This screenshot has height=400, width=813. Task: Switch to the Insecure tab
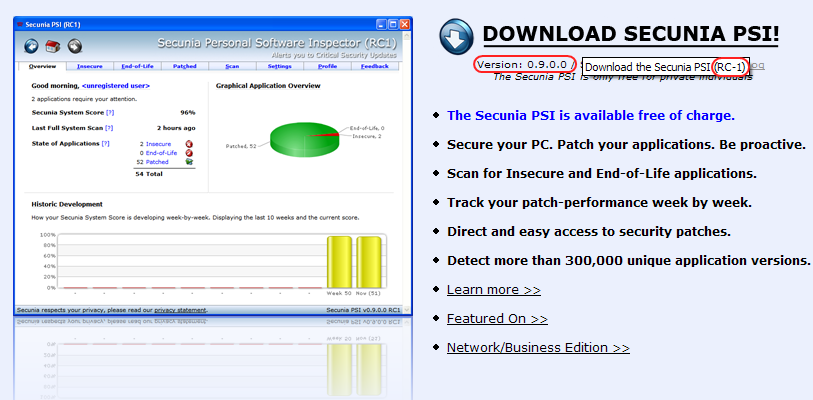pyautogui.click(x=90, y=66)
